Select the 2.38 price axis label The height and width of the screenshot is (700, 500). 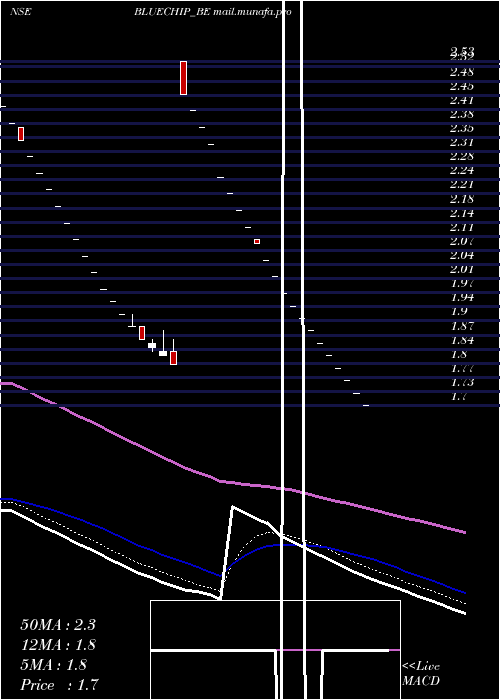(x=462, y=114)
